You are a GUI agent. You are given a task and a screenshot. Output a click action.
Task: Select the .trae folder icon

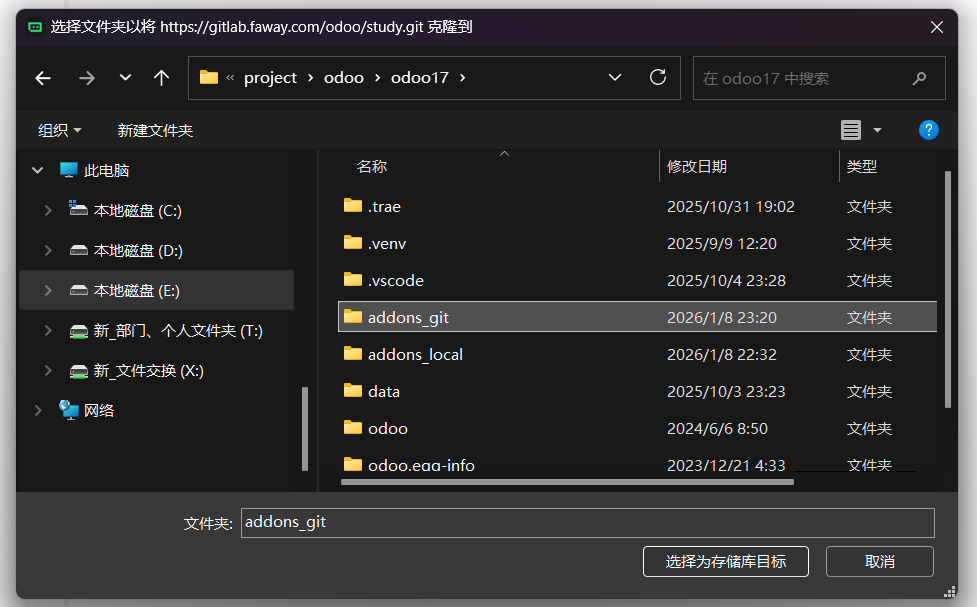click(x=352, y=206)
